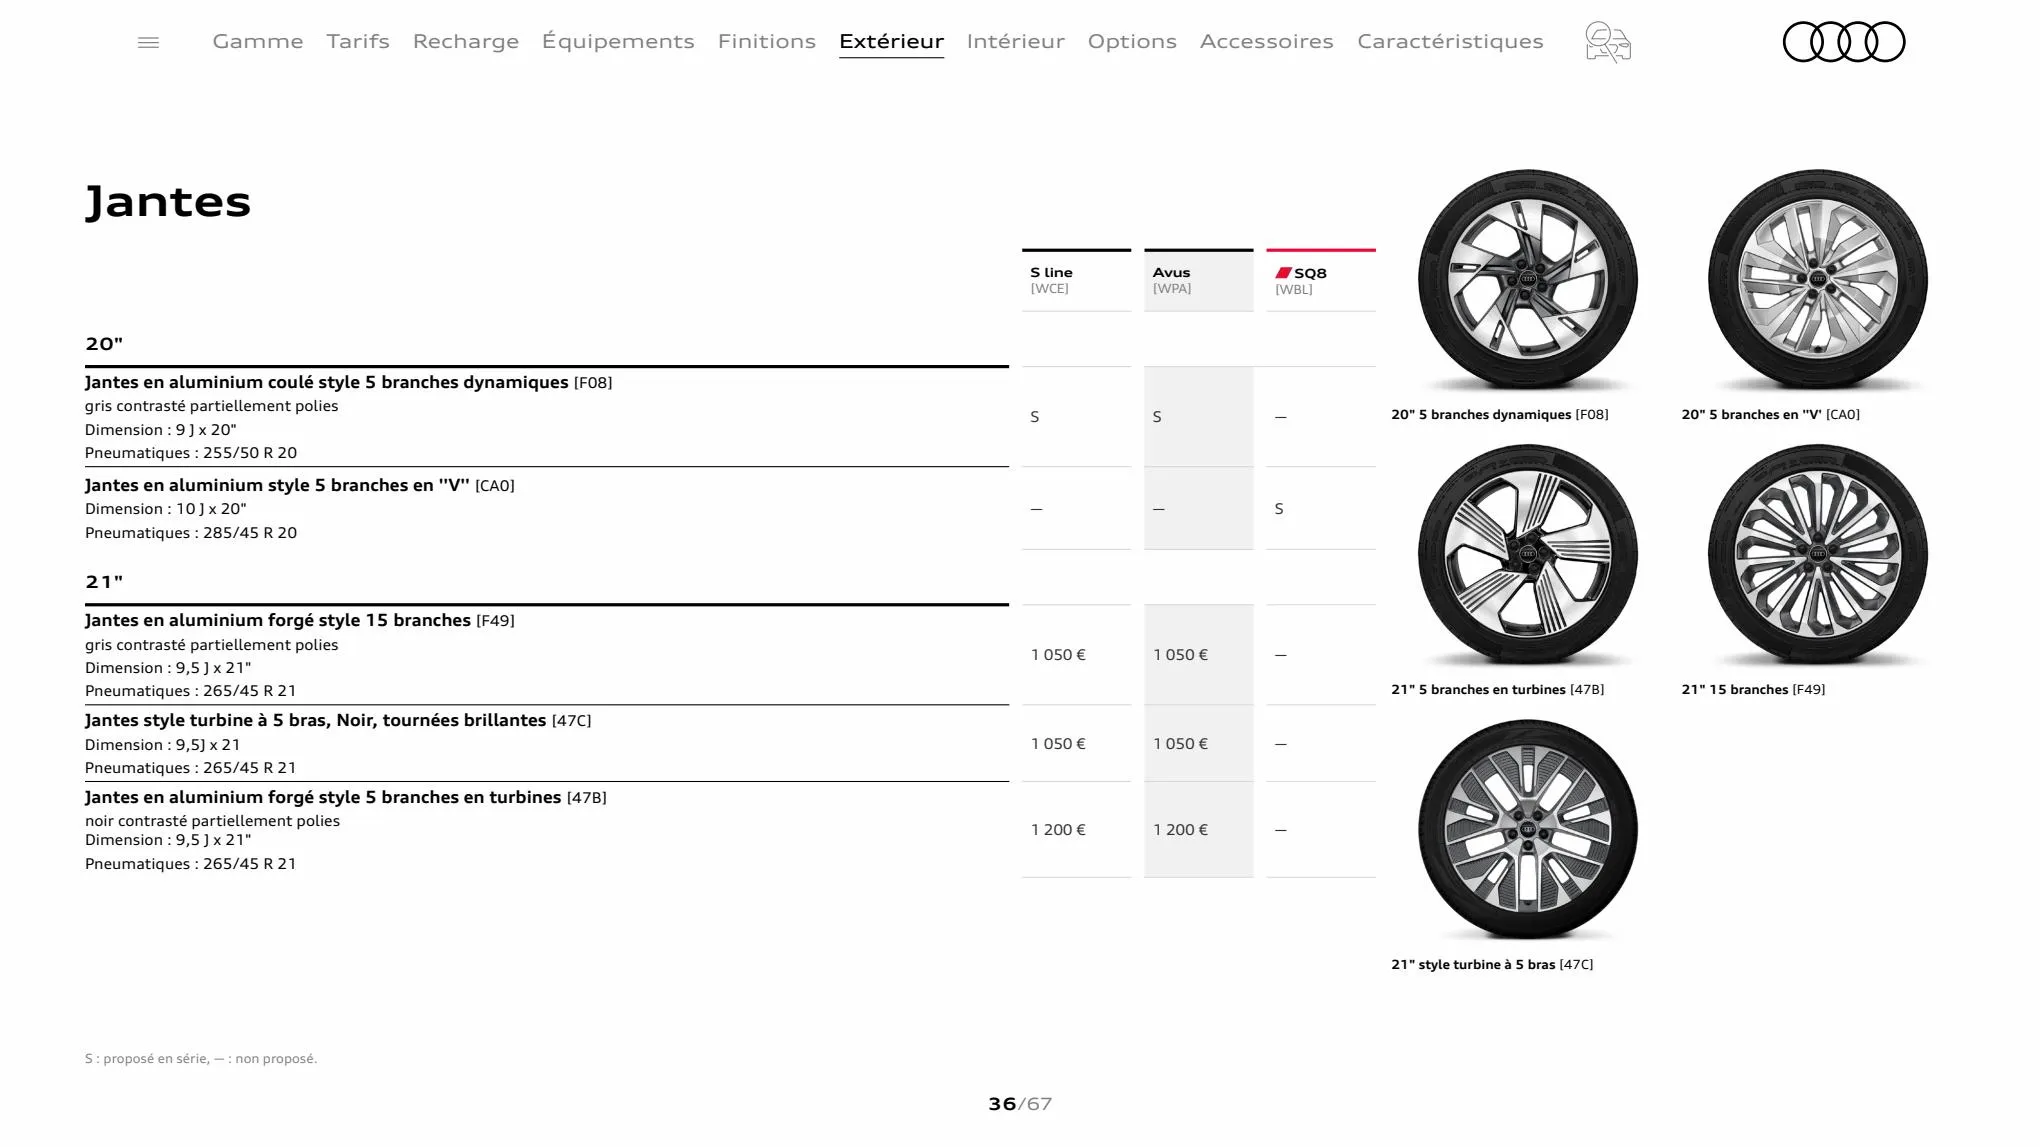Viewport: 2040px width, 1147px height.
Task: Open the Options tab
Action: click(1132, 41)
